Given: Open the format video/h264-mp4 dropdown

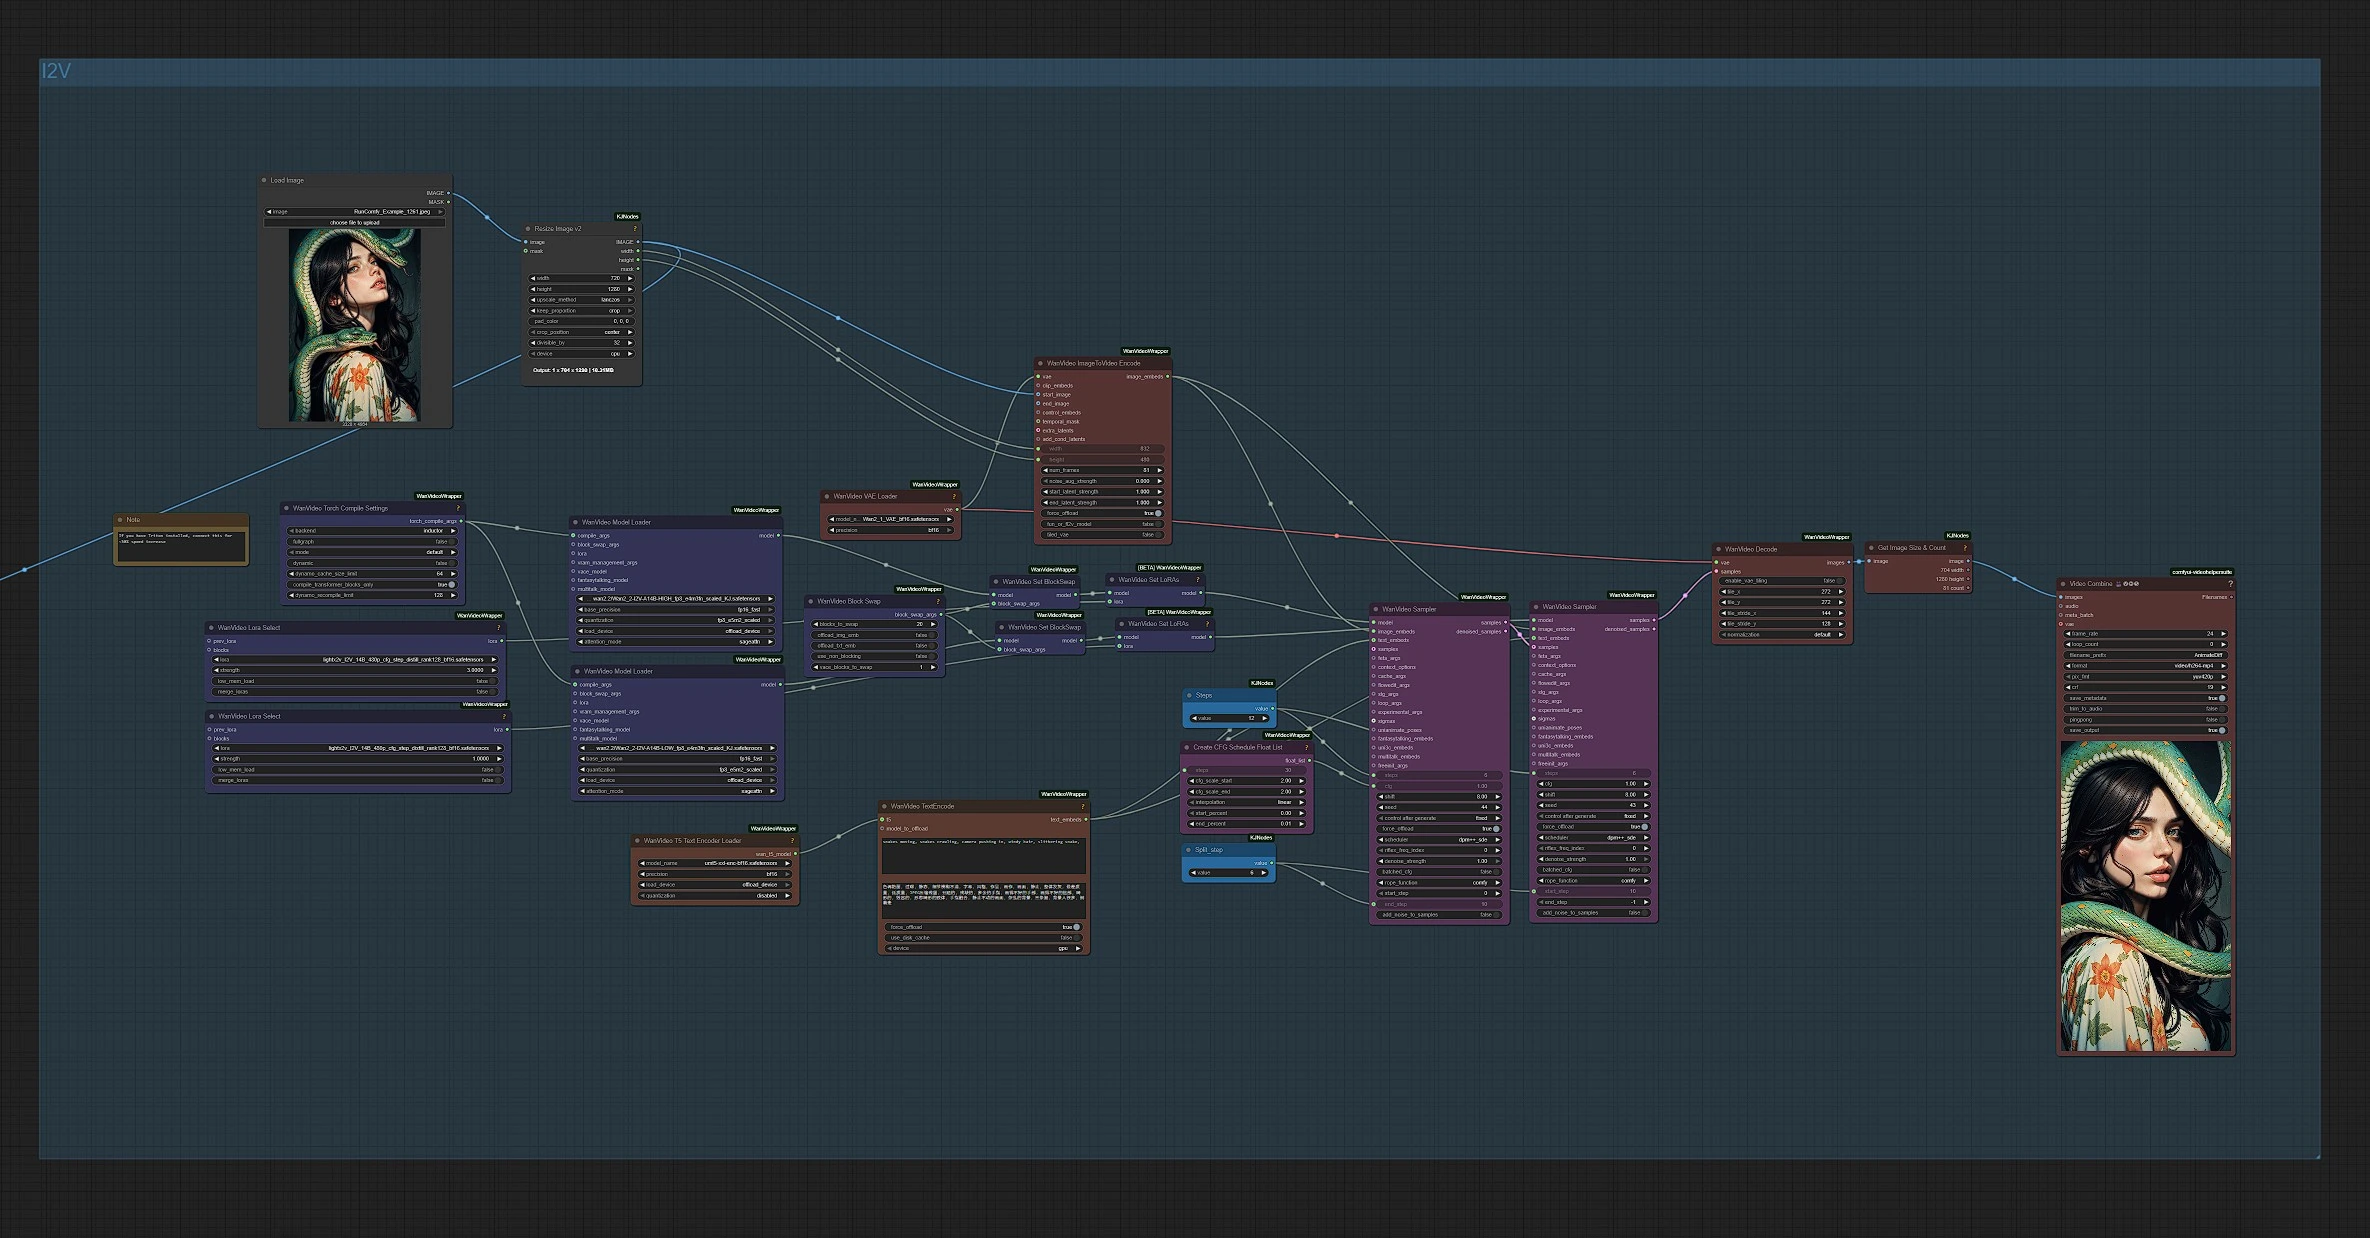Looking at the screenshot, I should 2146,666.
